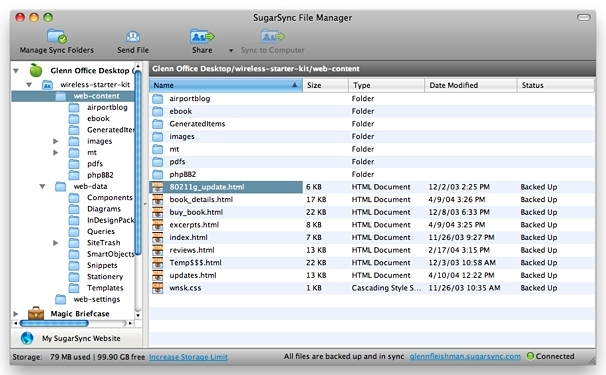
Task: Sort files by Date Modified column
Action: (x=470, y=85)
